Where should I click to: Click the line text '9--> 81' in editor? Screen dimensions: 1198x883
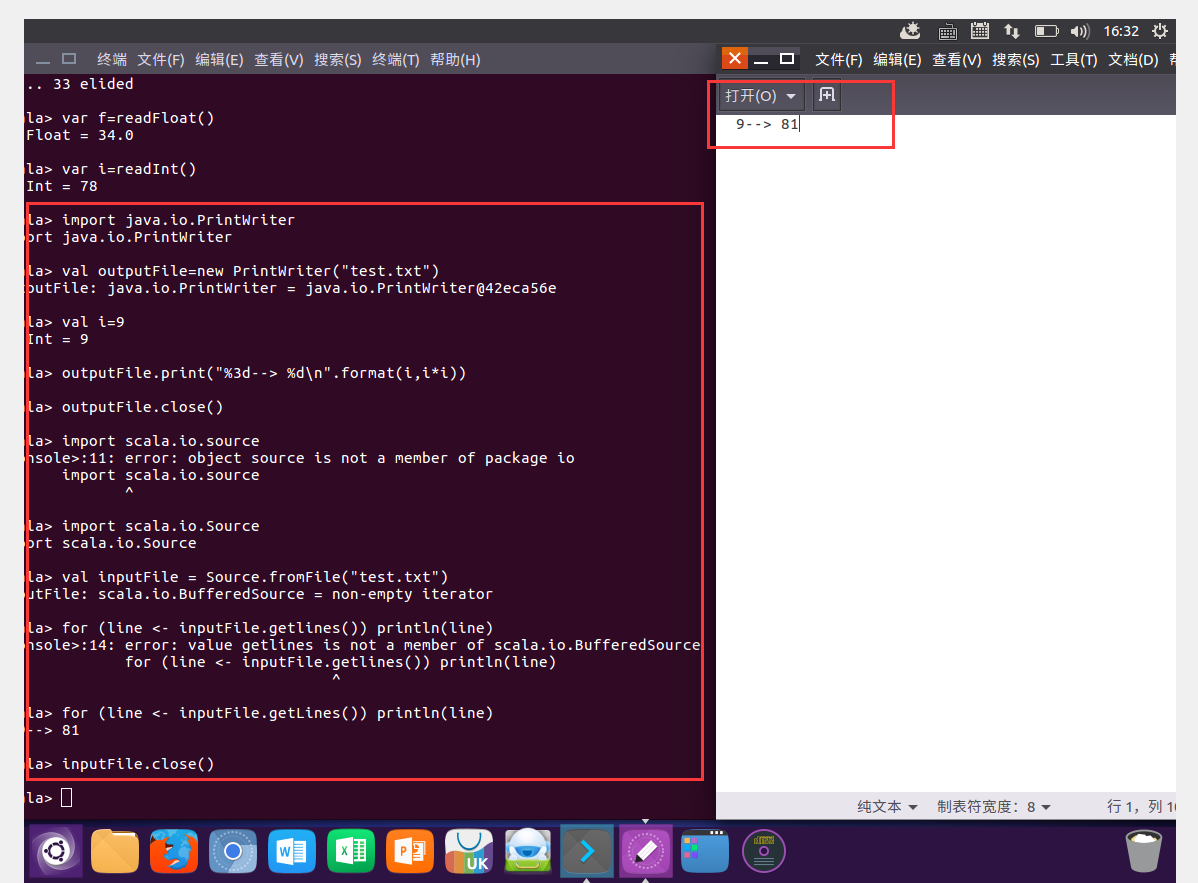766,124
